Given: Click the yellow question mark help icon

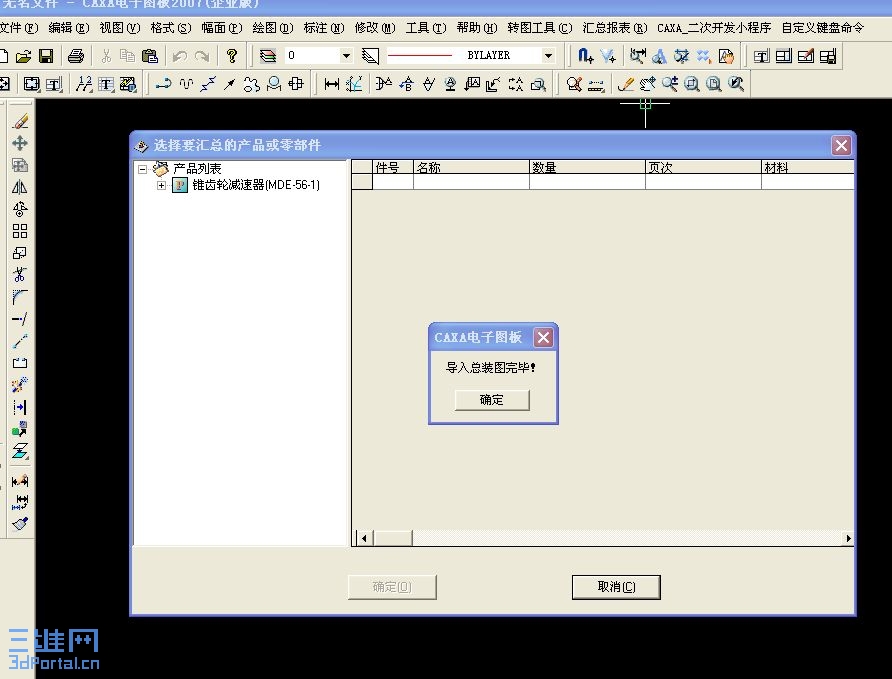Looking at the screenshot, I should pyautogui.click(x=232, y=56).
